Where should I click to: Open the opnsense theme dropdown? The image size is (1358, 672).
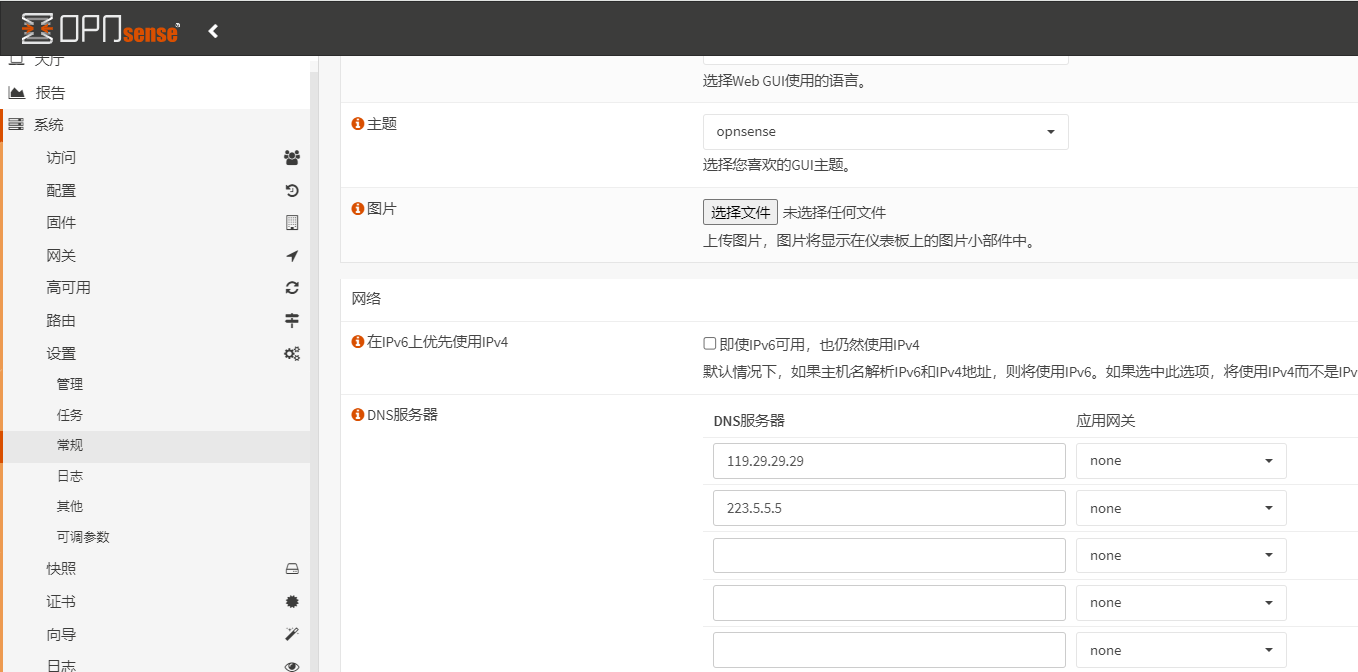pyautogui.click(x=885, y=132)
